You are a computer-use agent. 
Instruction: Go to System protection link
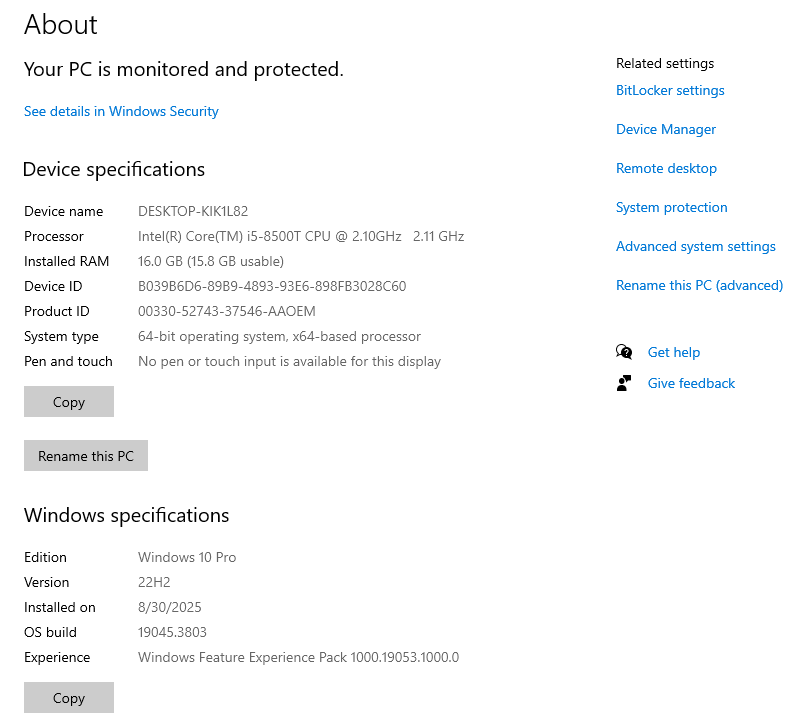coord(671,207)
